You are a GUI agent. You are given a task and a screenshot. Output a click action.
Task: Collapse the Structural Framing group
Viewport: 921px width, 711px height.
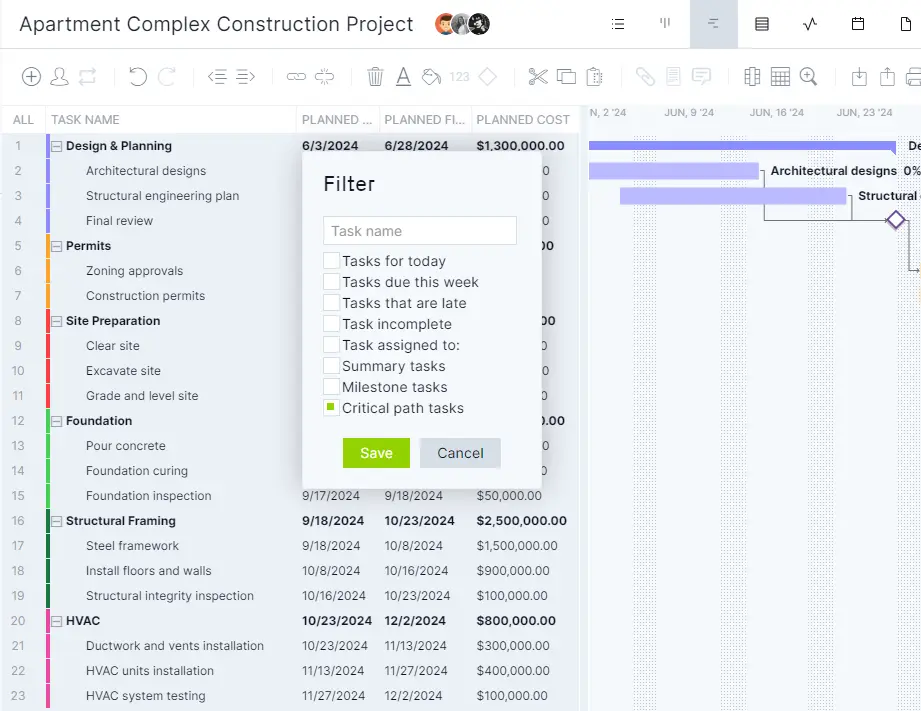click(x=56, y=521)
